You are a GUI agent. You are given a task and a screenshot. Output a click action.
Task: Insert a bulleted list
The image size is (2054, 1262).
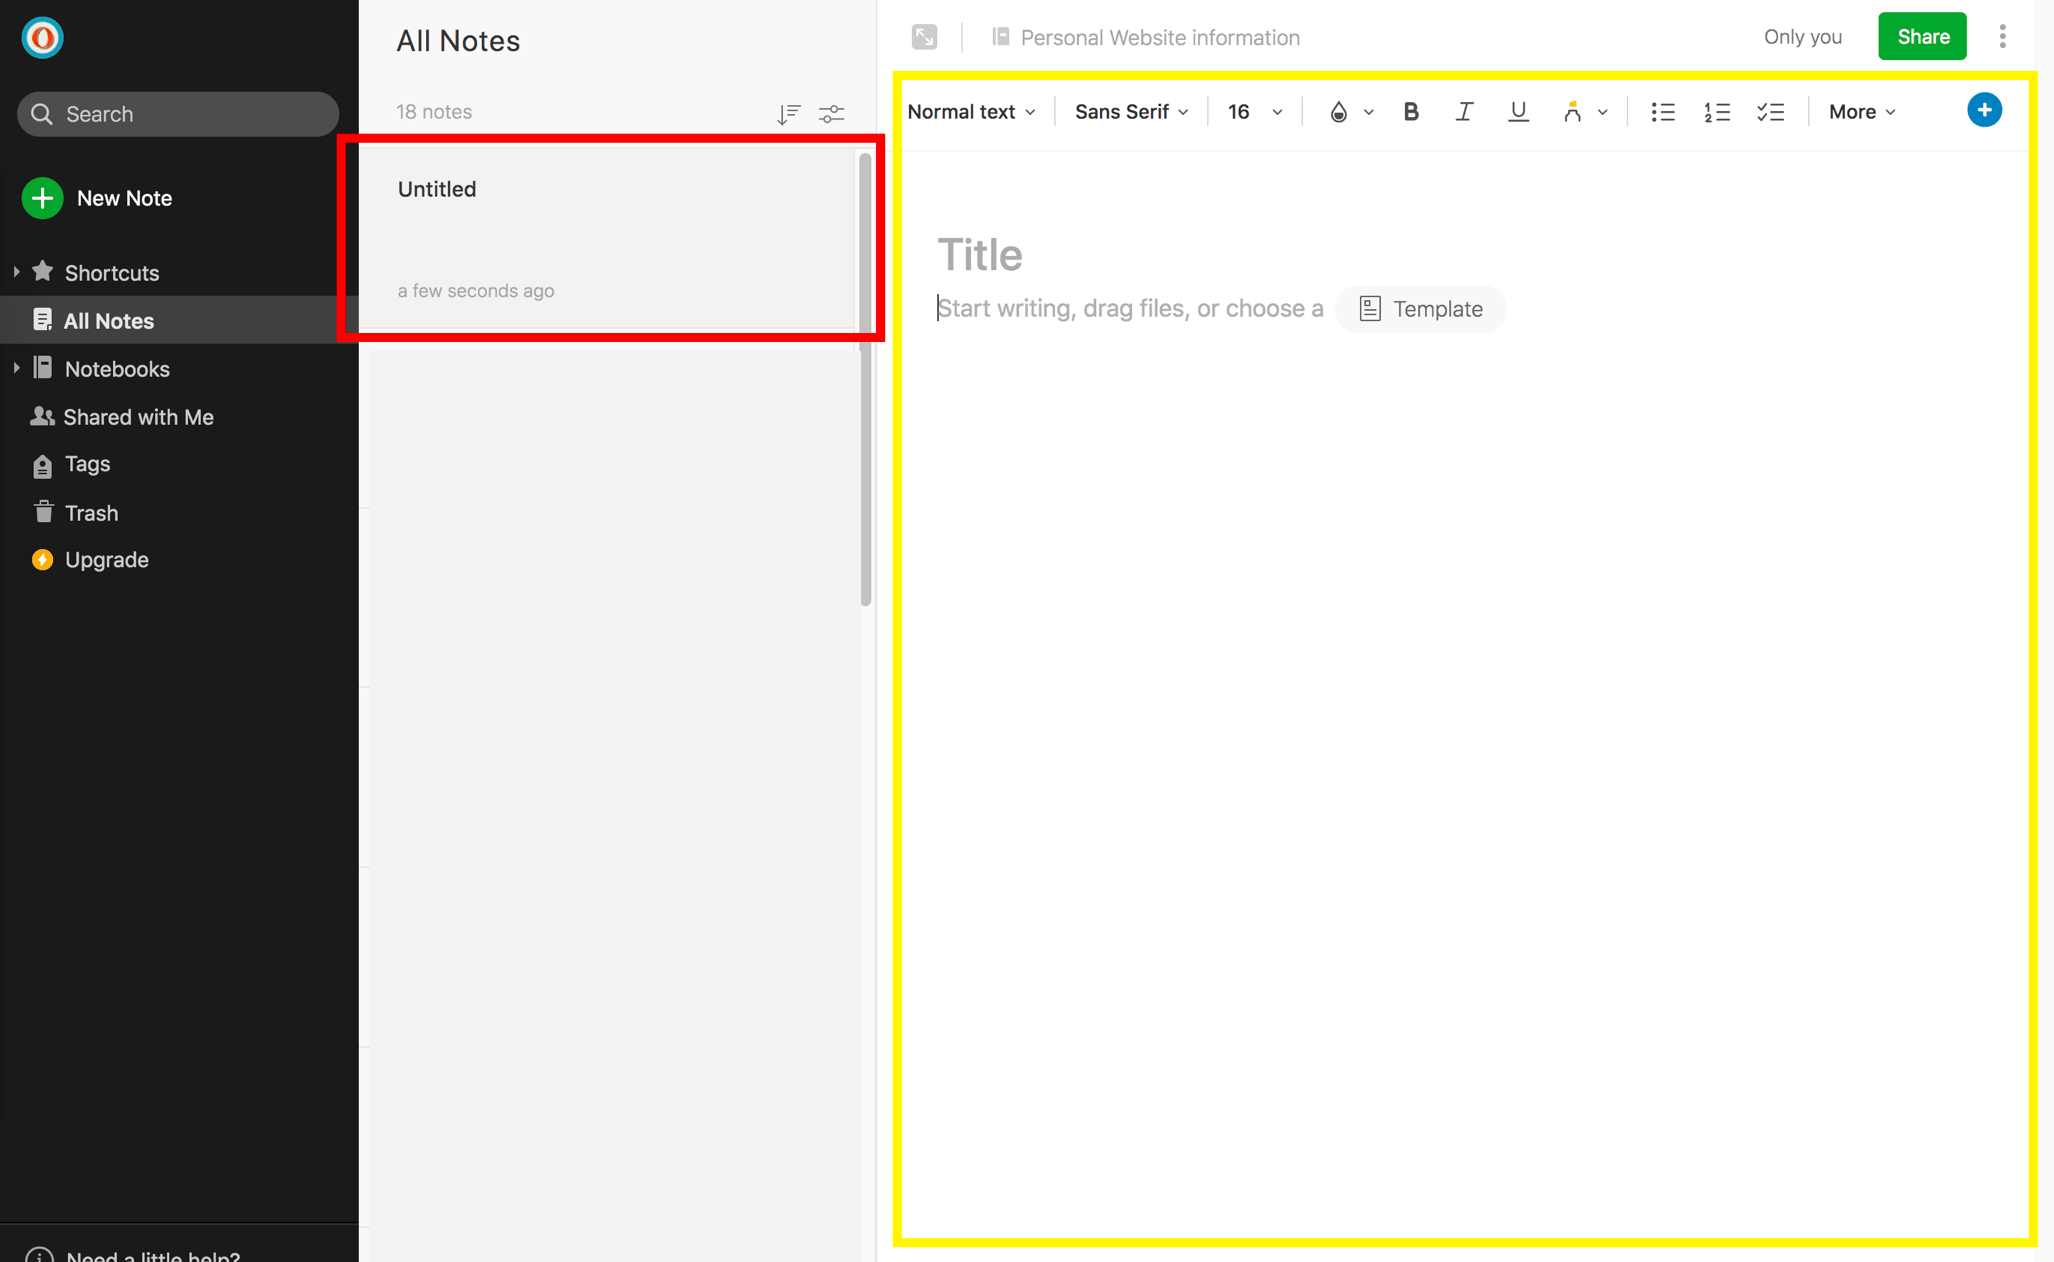(x=1662, y=112)
